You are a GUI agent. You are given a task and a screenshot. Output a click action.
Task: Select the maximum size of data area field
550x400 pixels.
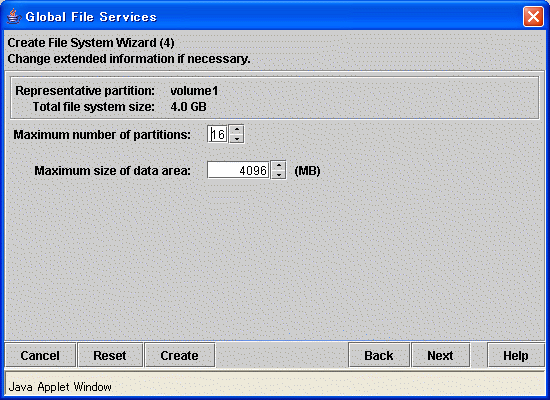[x=238, y=171]
